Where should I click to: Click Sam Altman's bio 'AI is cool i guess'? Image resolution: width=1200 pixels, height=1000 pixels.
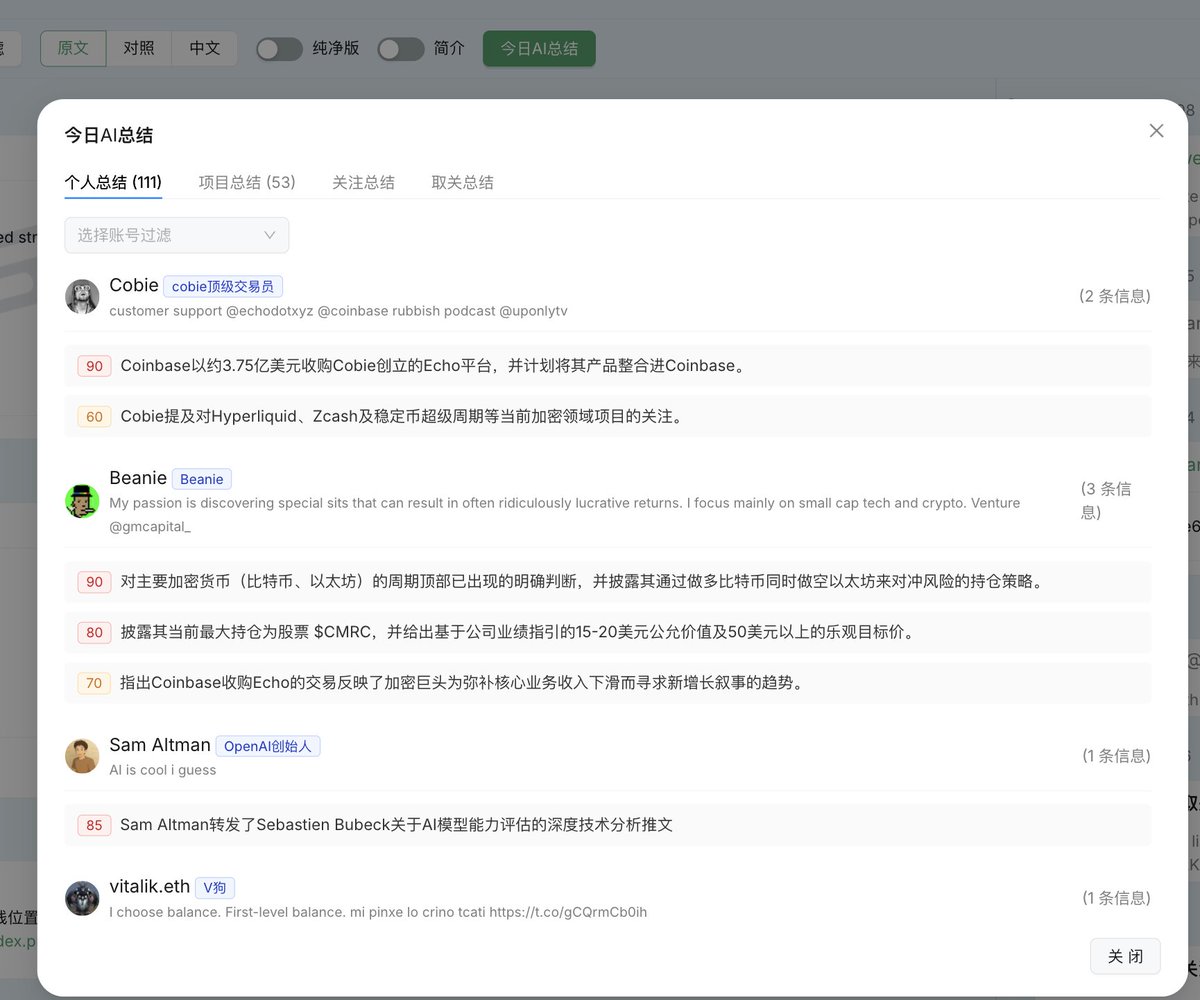(163, 770)
